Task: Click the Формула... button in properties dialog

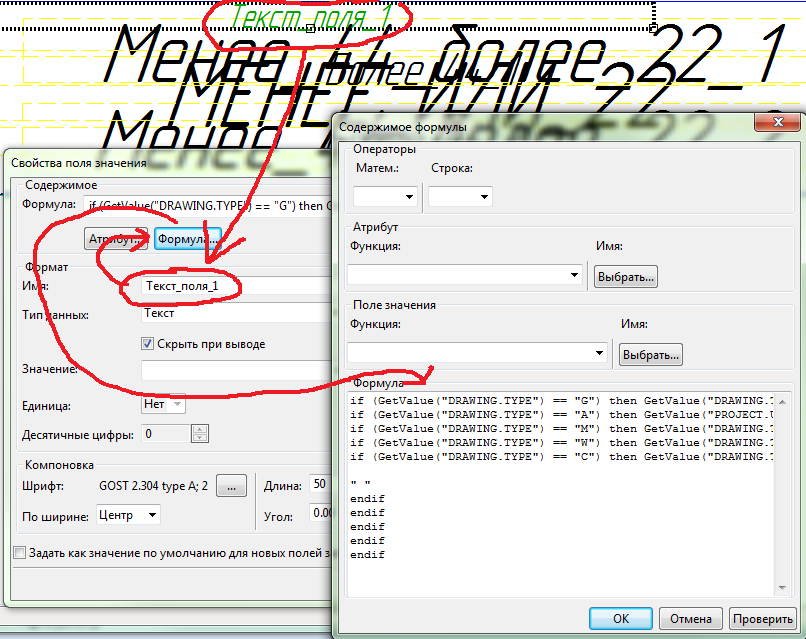Action: [x=188, y=239]
